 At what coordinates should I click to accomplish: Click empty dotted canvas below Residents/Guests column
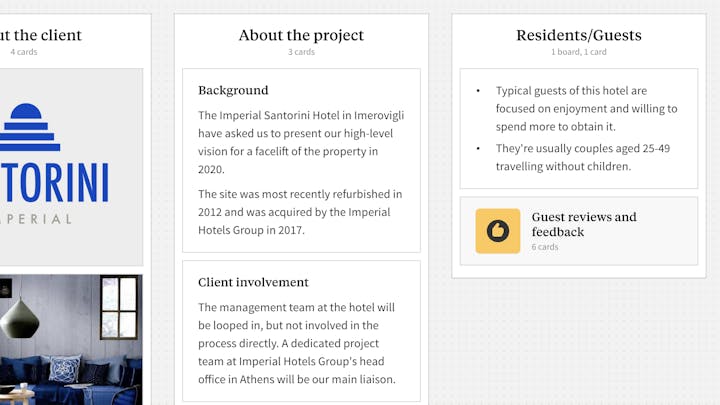coord(578,340)
